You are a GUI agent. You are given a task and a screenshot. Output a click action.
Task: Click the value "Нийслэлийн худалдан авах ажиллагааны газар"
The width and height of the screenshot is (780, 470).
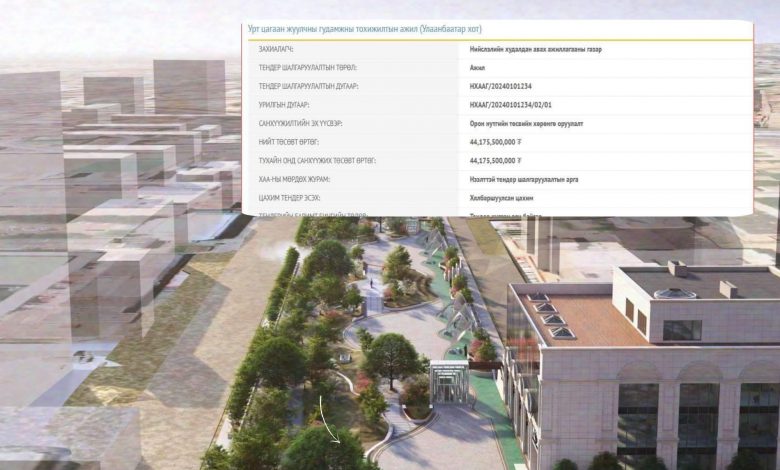536,49
